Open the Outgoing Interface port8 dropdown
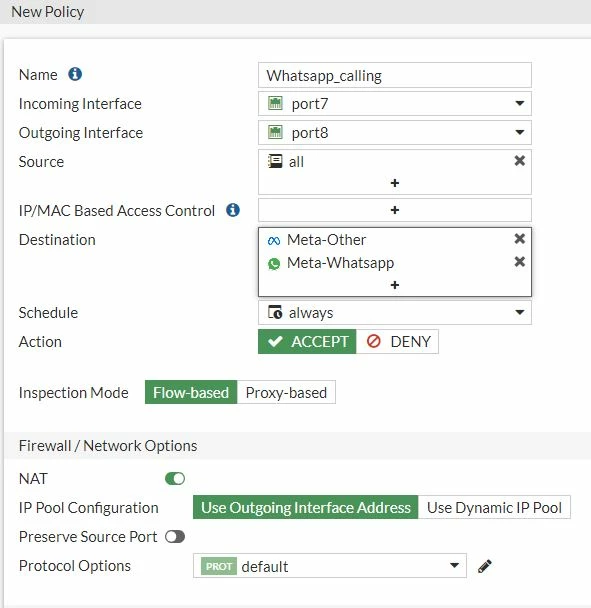 [x=394, y=133]
